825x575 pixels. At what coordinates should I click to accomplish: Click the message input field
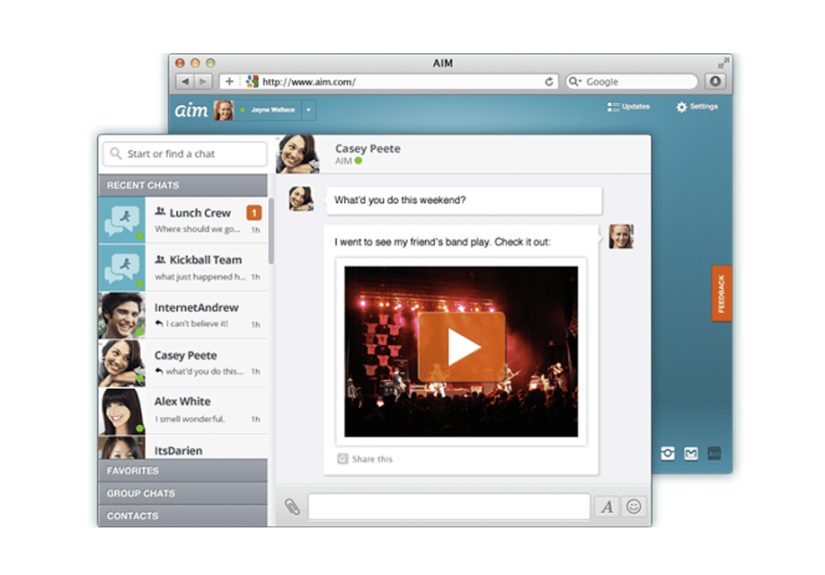point(449,507)
